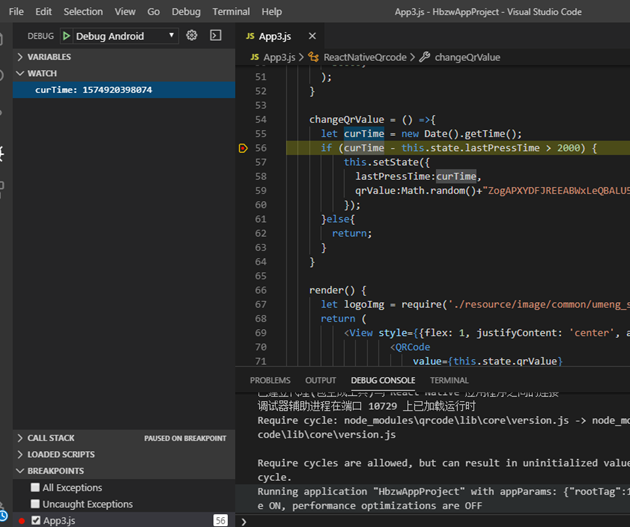Open the Help menu
The image size is (630, 527).
(272, 12)
